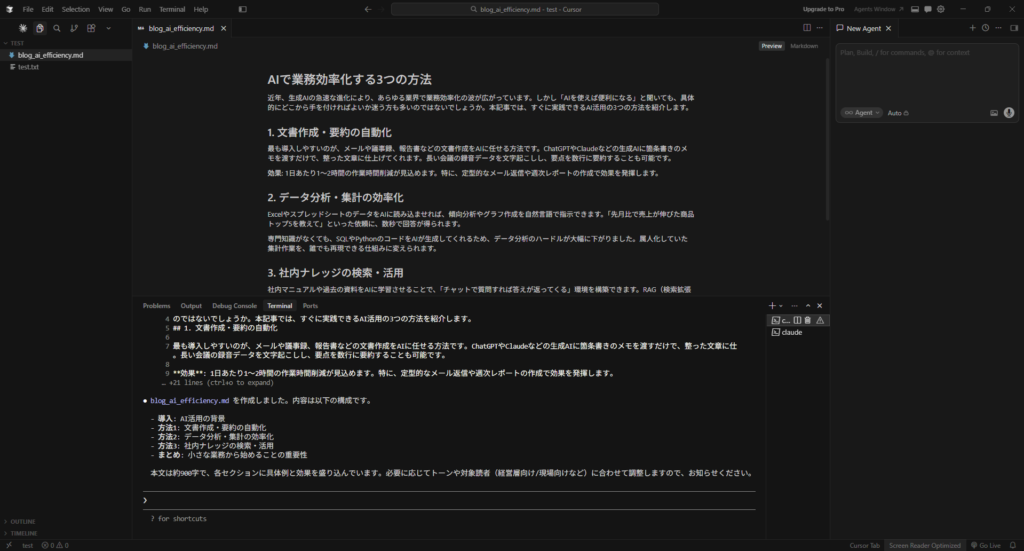Switch the view to Markdown mode
1024x551 pixels.
(804, 46)
